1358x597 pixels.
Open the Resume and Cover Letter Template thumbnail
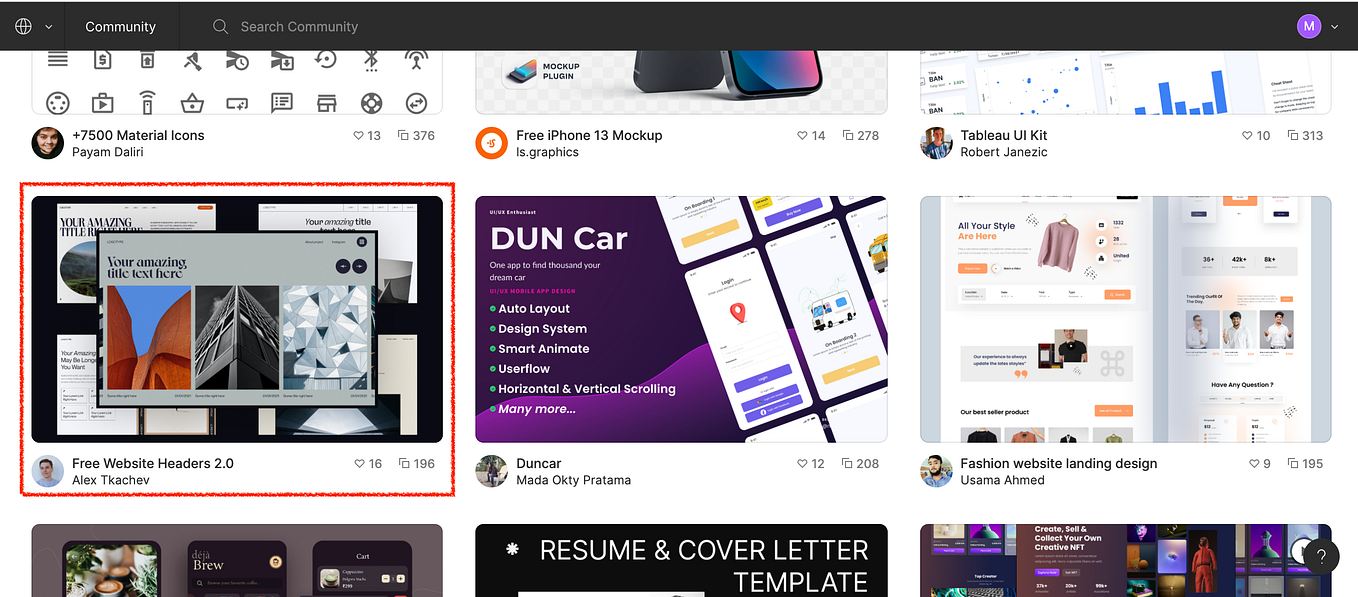[x=680, y=560]
